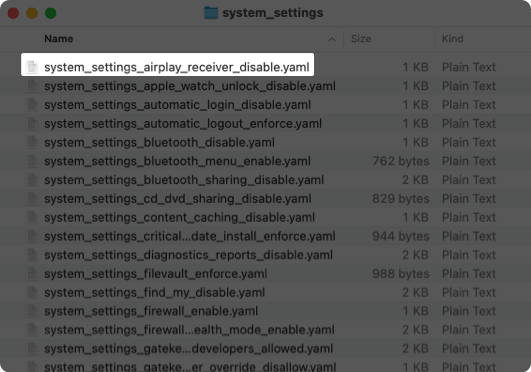Select system_settings_automatic_logout_enforce.yaml
531x372 pixels.
tap(183, 124)
